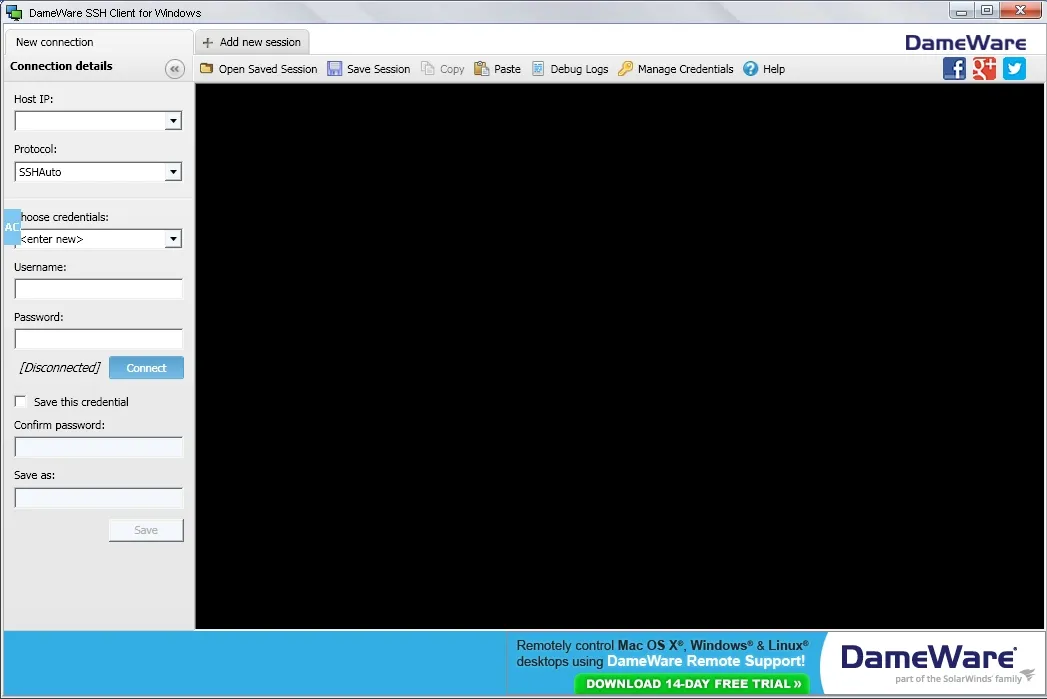Click the Save Session floppy disk icon
This screenshot has height=699, width=1047.
[x=335, y=69]
